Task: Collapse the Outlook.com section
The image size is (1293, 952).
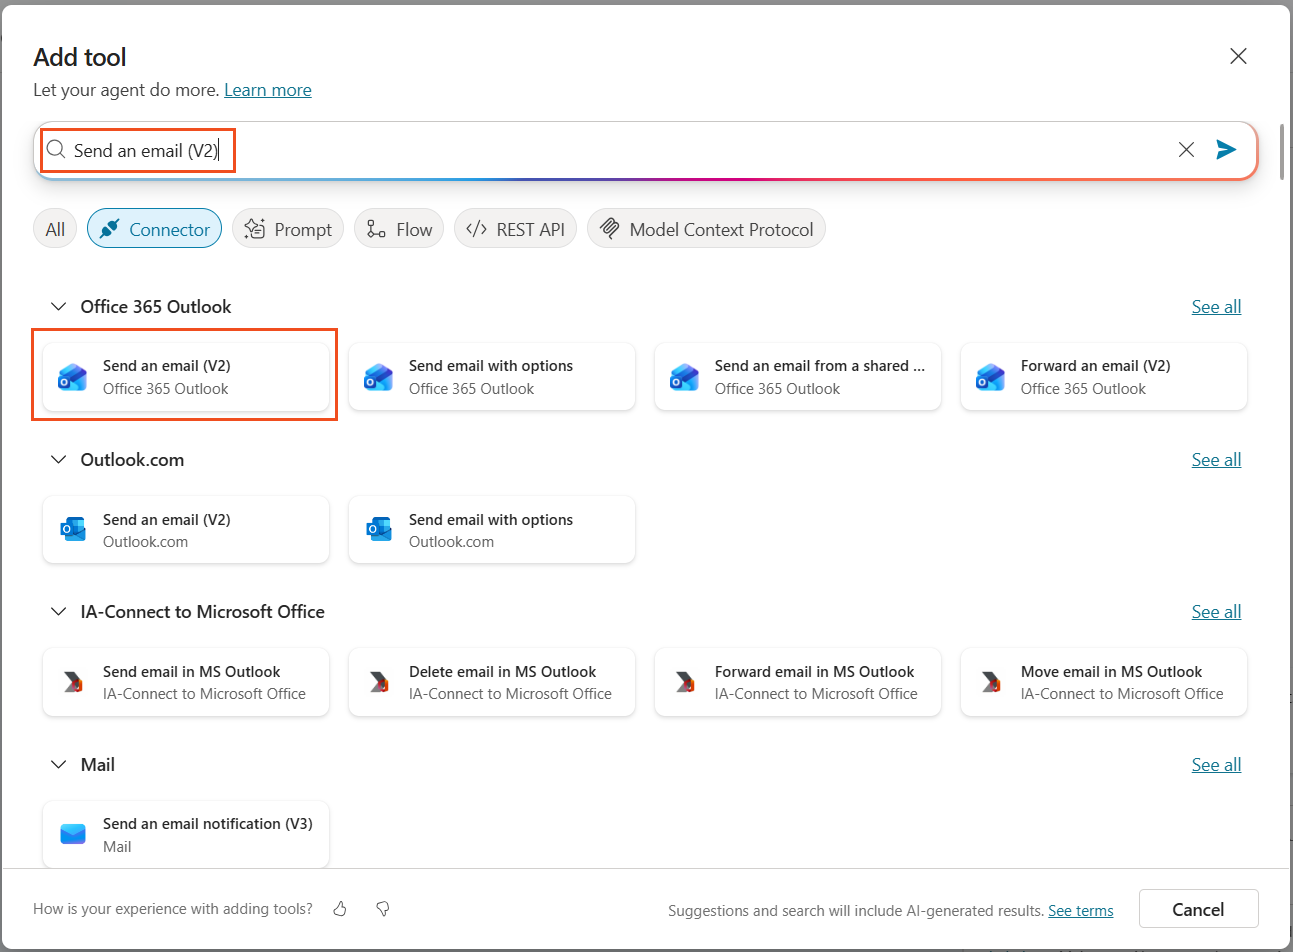Action: point(57,459)
